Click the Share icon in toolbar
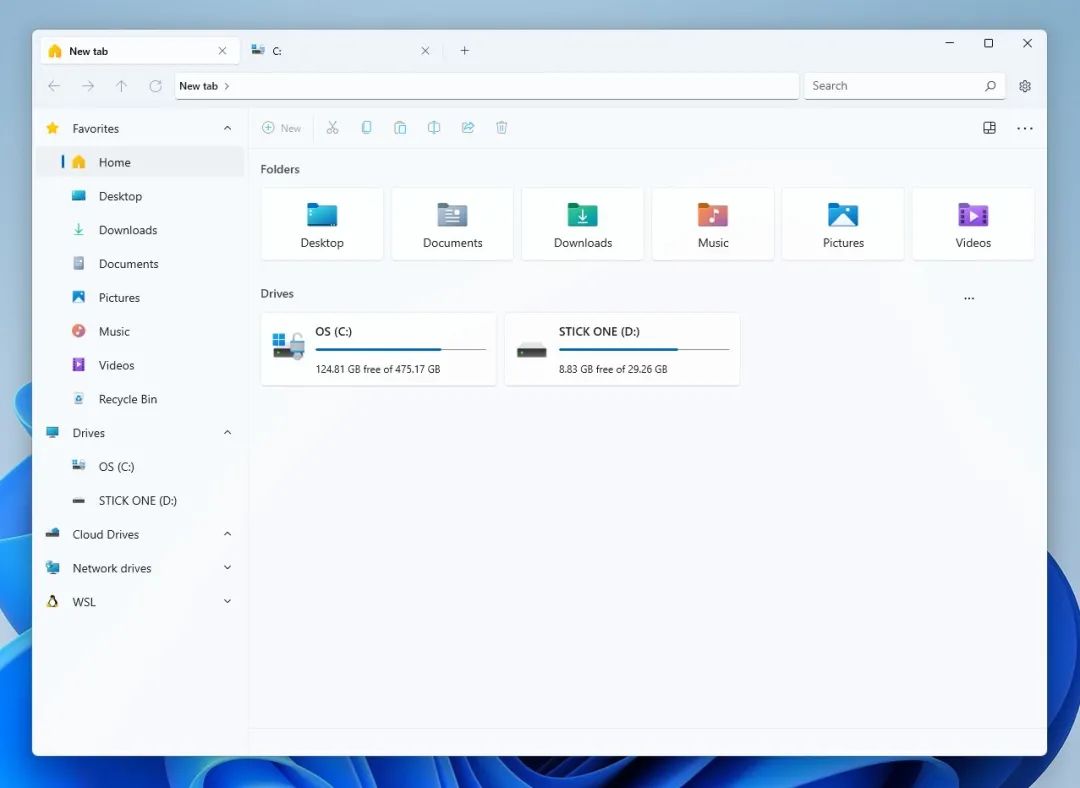 point(468,128)
